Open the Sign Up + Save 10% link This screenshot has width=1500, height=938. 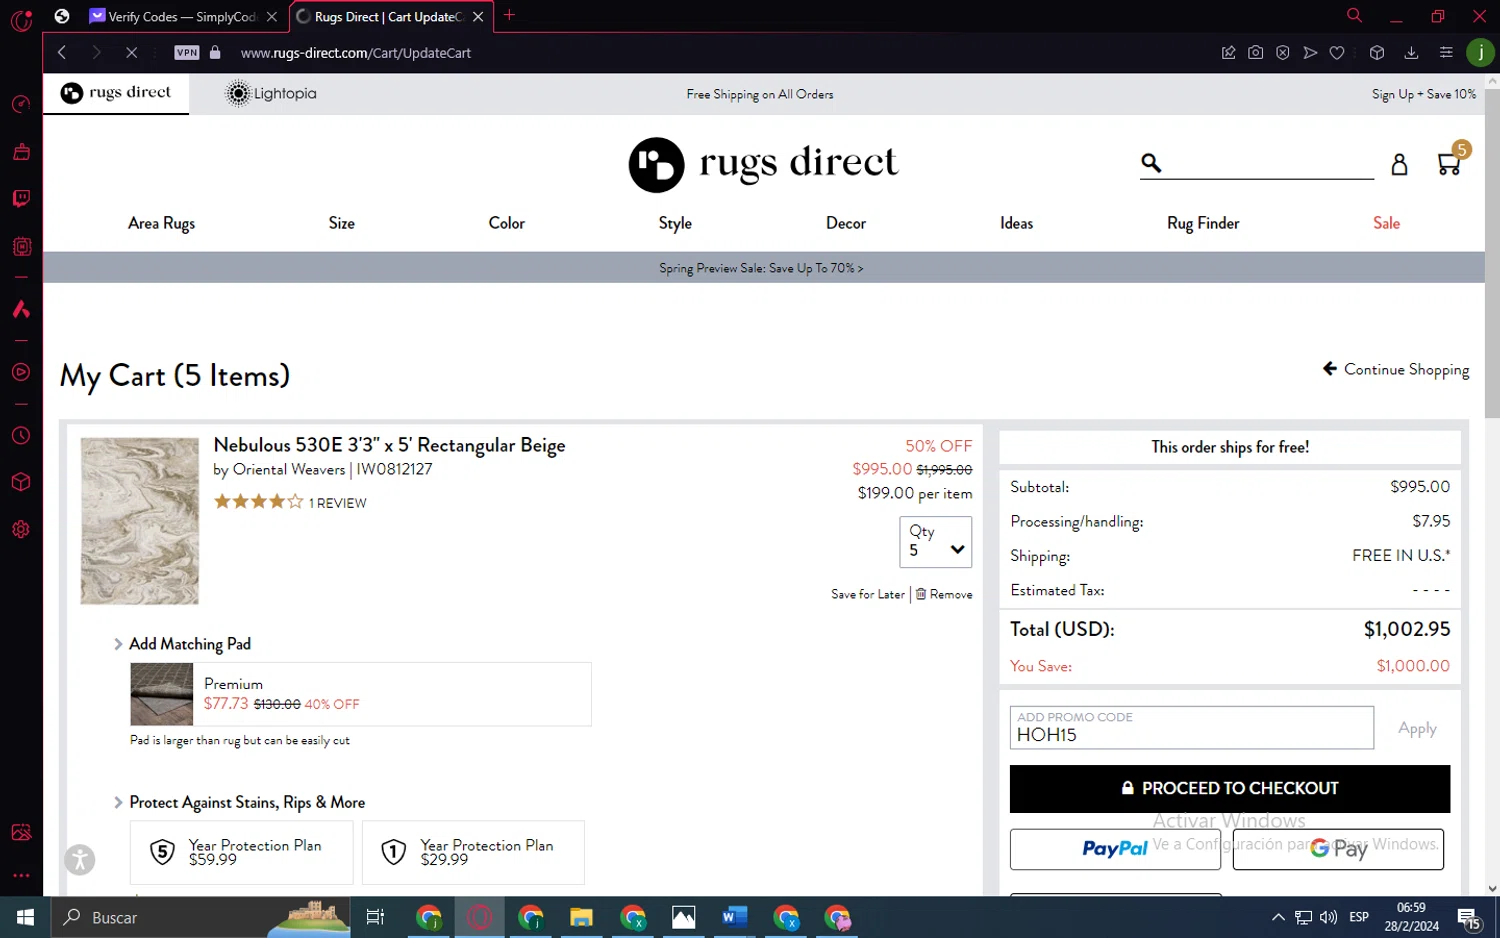pos(1423,94)
